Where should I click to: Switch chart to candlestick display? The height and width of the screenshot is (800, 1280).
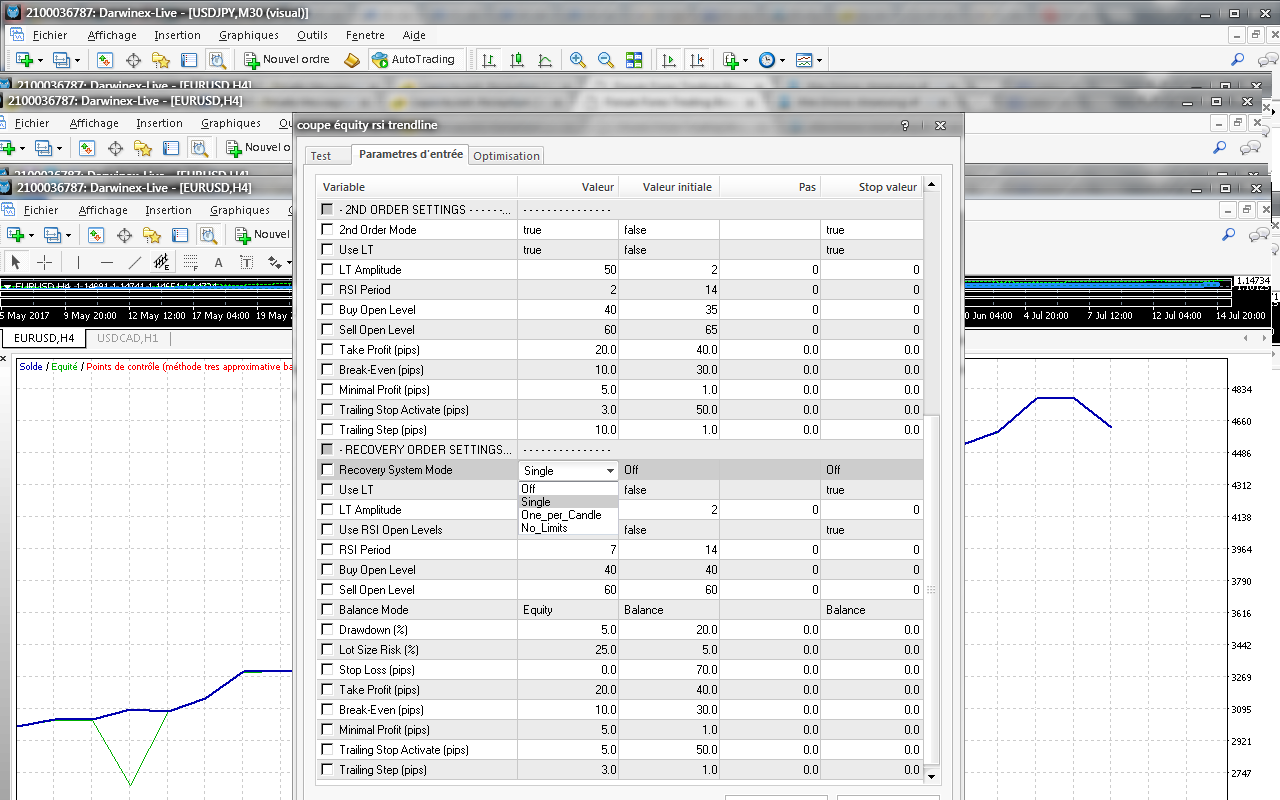pyautogui.click(x=516, y=60)
